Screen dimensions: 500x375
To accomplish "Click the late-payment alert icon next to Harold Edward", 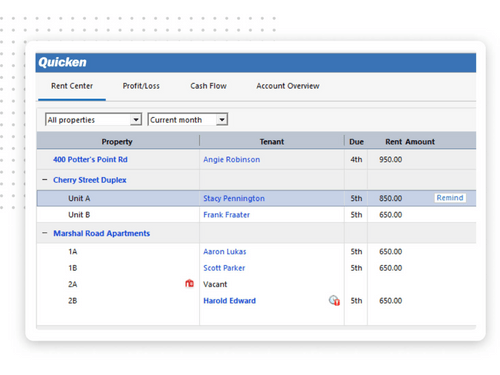I will [x=334, y=300].
